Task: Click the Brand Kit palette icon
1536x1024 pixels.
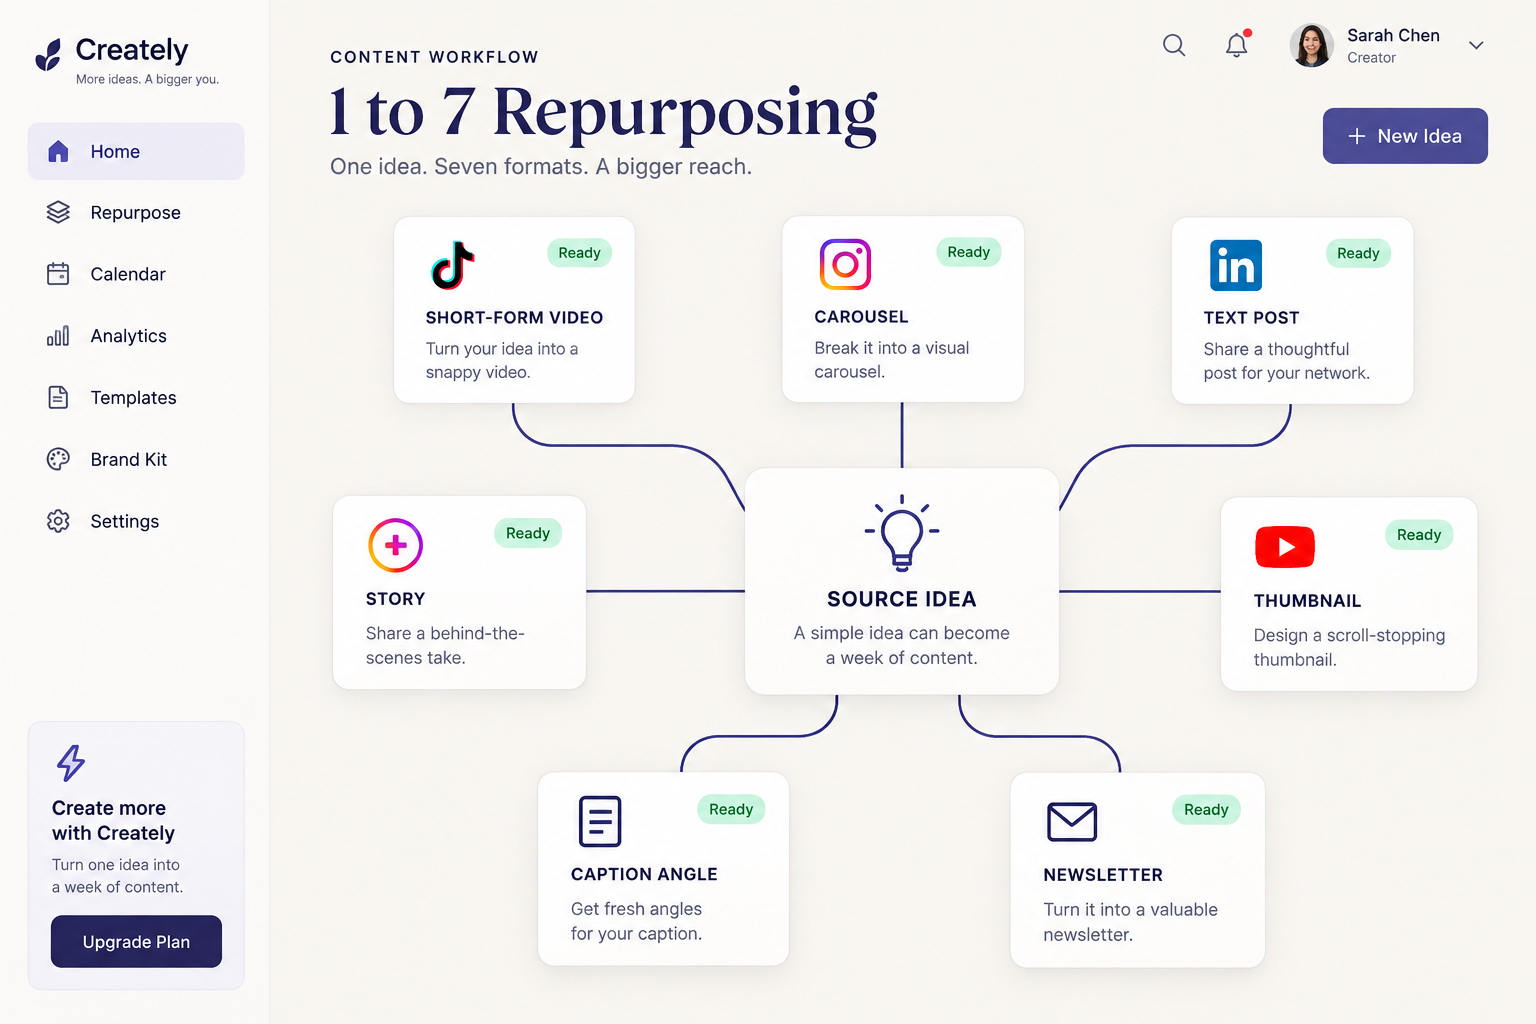Action: click(58, 459)
